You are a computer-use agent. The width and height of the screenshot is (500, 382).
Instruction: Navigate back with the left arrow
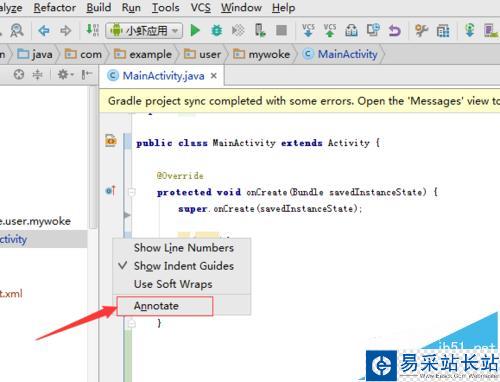pyautogui.click(x=44, y=31)
